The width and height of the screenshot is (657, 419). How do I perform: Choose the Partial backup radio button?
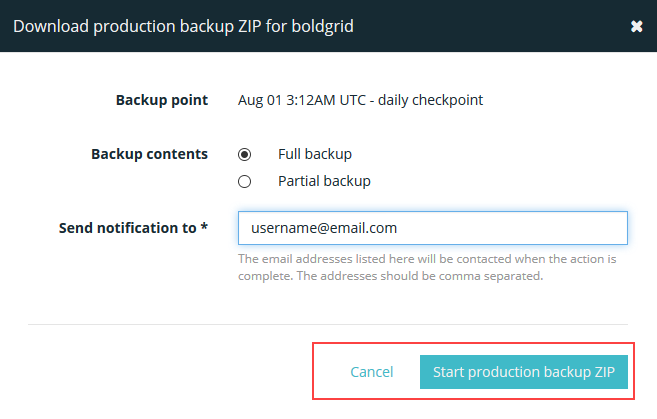click(244, 181)
